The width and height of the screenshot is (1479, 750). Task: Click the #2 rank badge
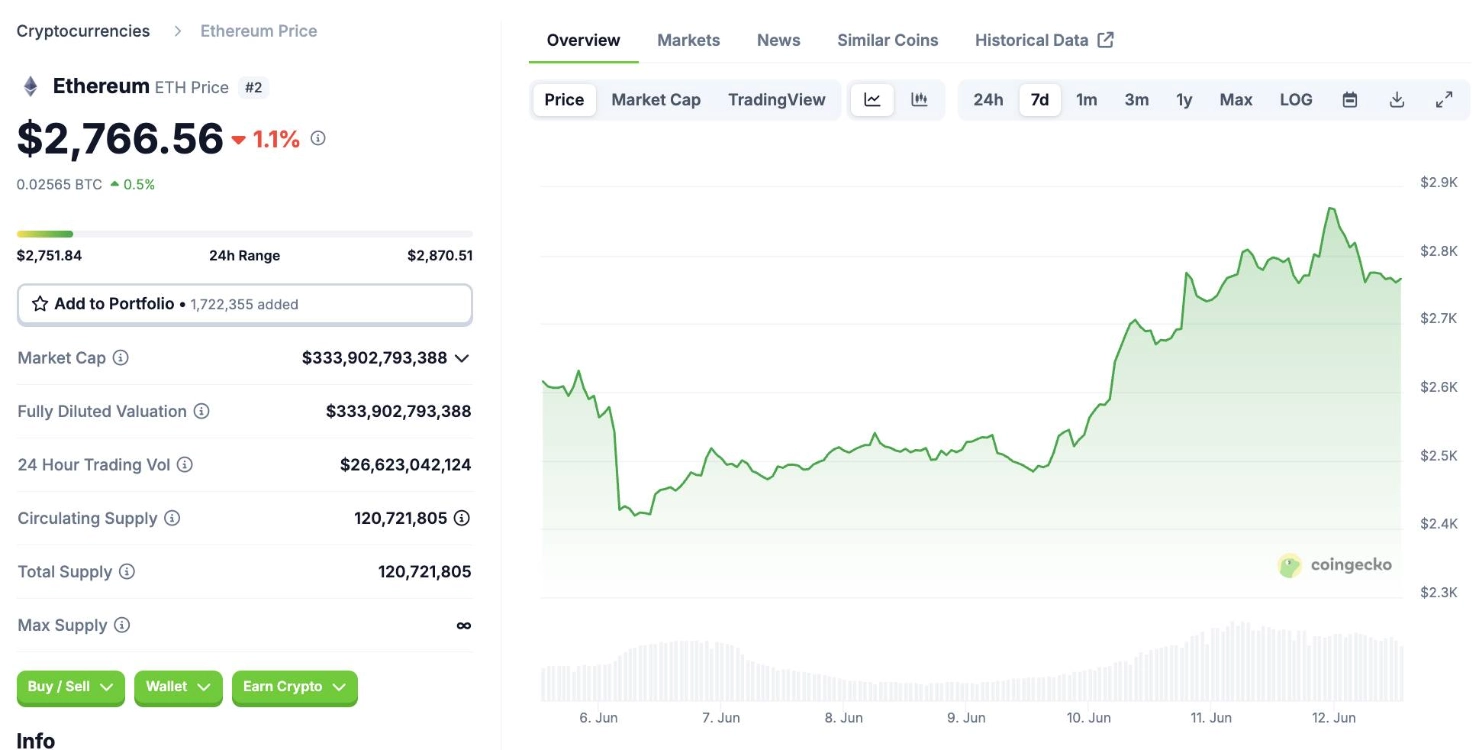(x=254, y=87)
